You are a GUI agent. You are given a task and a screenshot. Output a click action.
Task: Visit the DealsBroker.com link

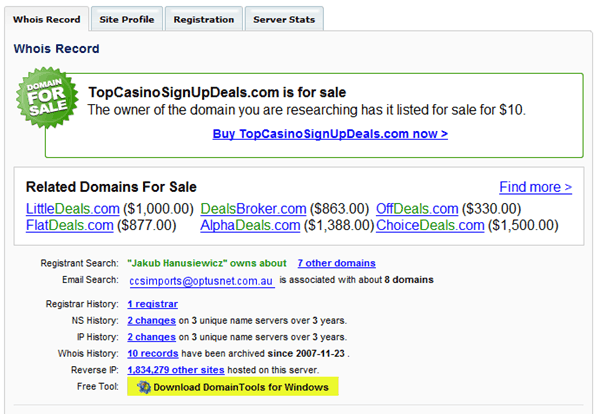pyautogui.click(x=253, y=209)
